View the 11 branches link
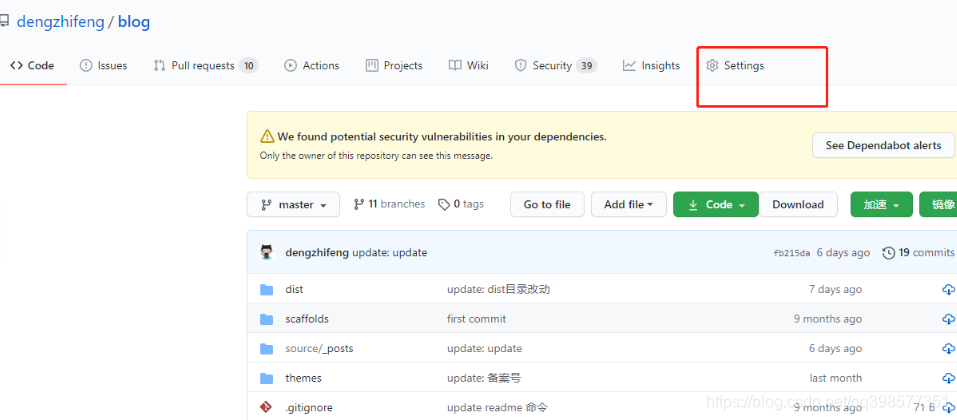The height and width of the screenshot is (420, 957). click(389, 204)
